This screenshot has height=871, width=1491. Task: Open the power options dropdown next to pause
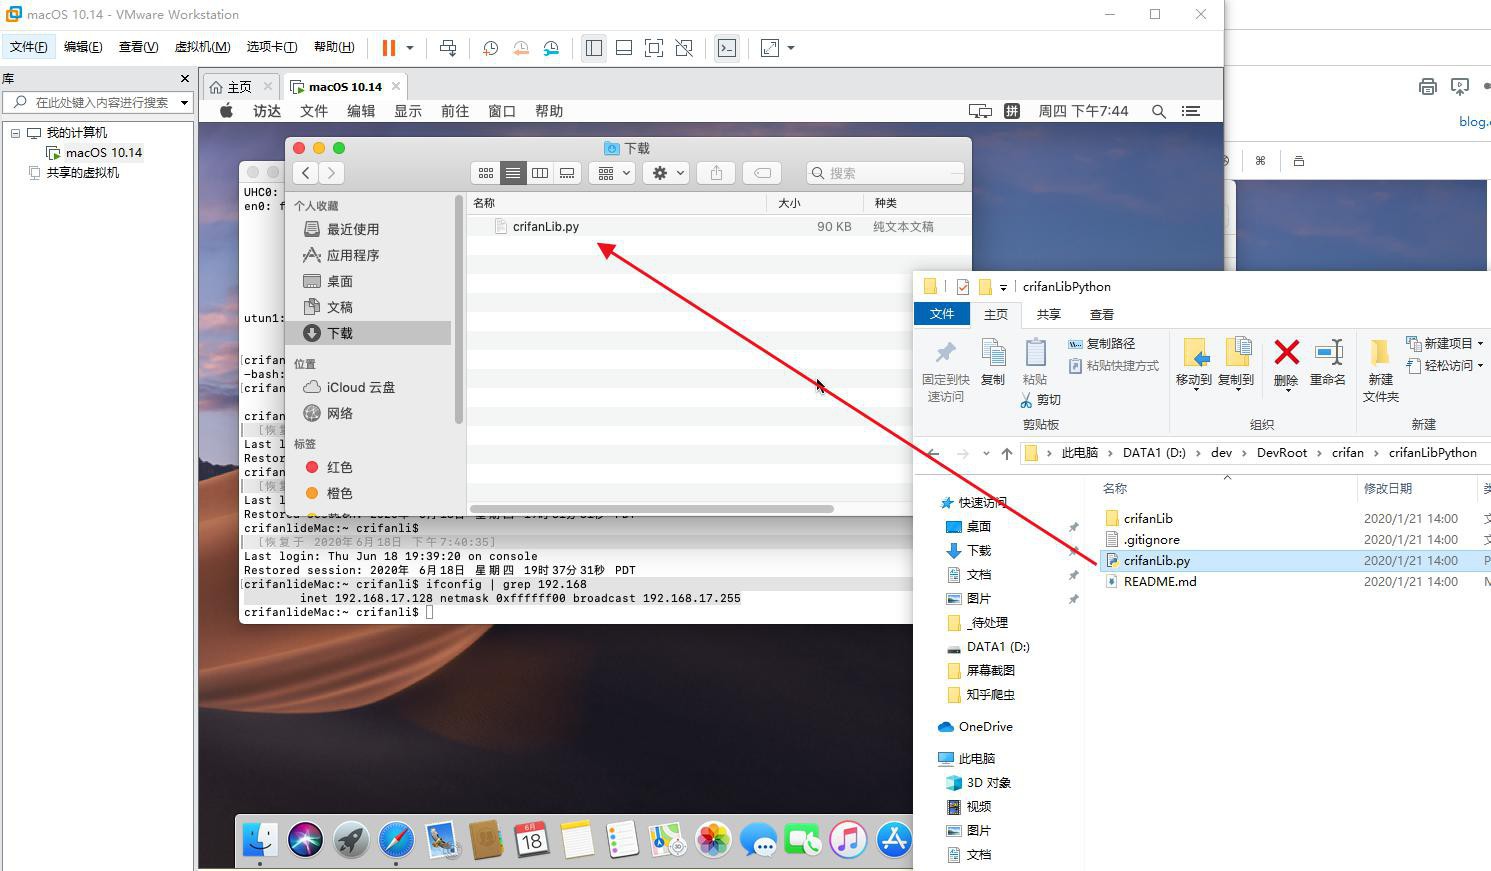click(x=409, y=48)
